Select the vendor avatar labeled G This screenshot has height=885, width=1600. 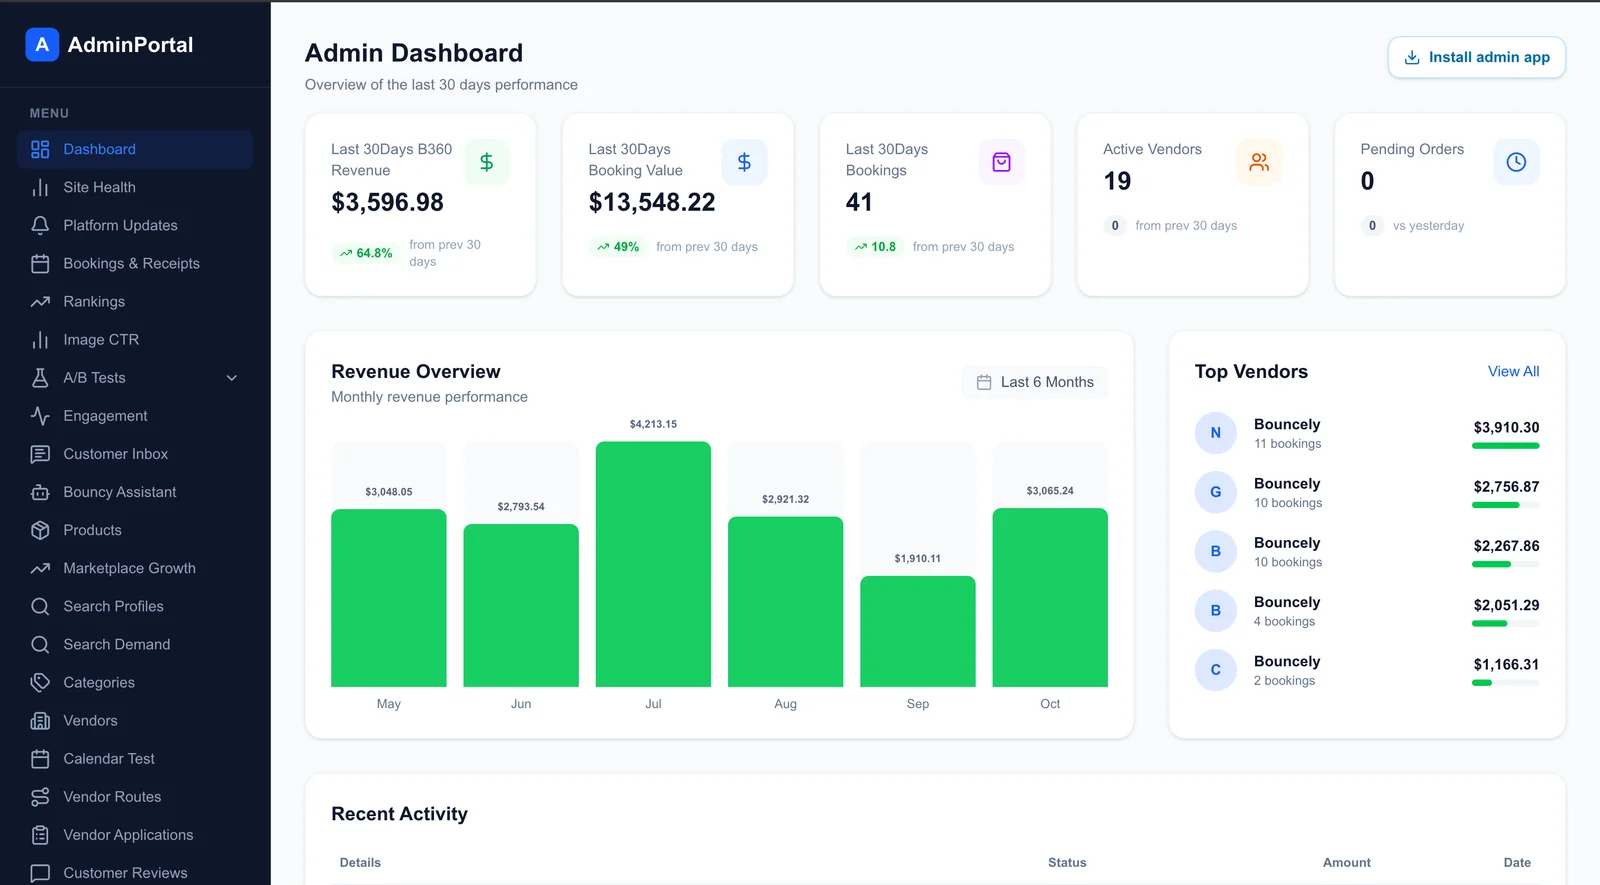1216,492
